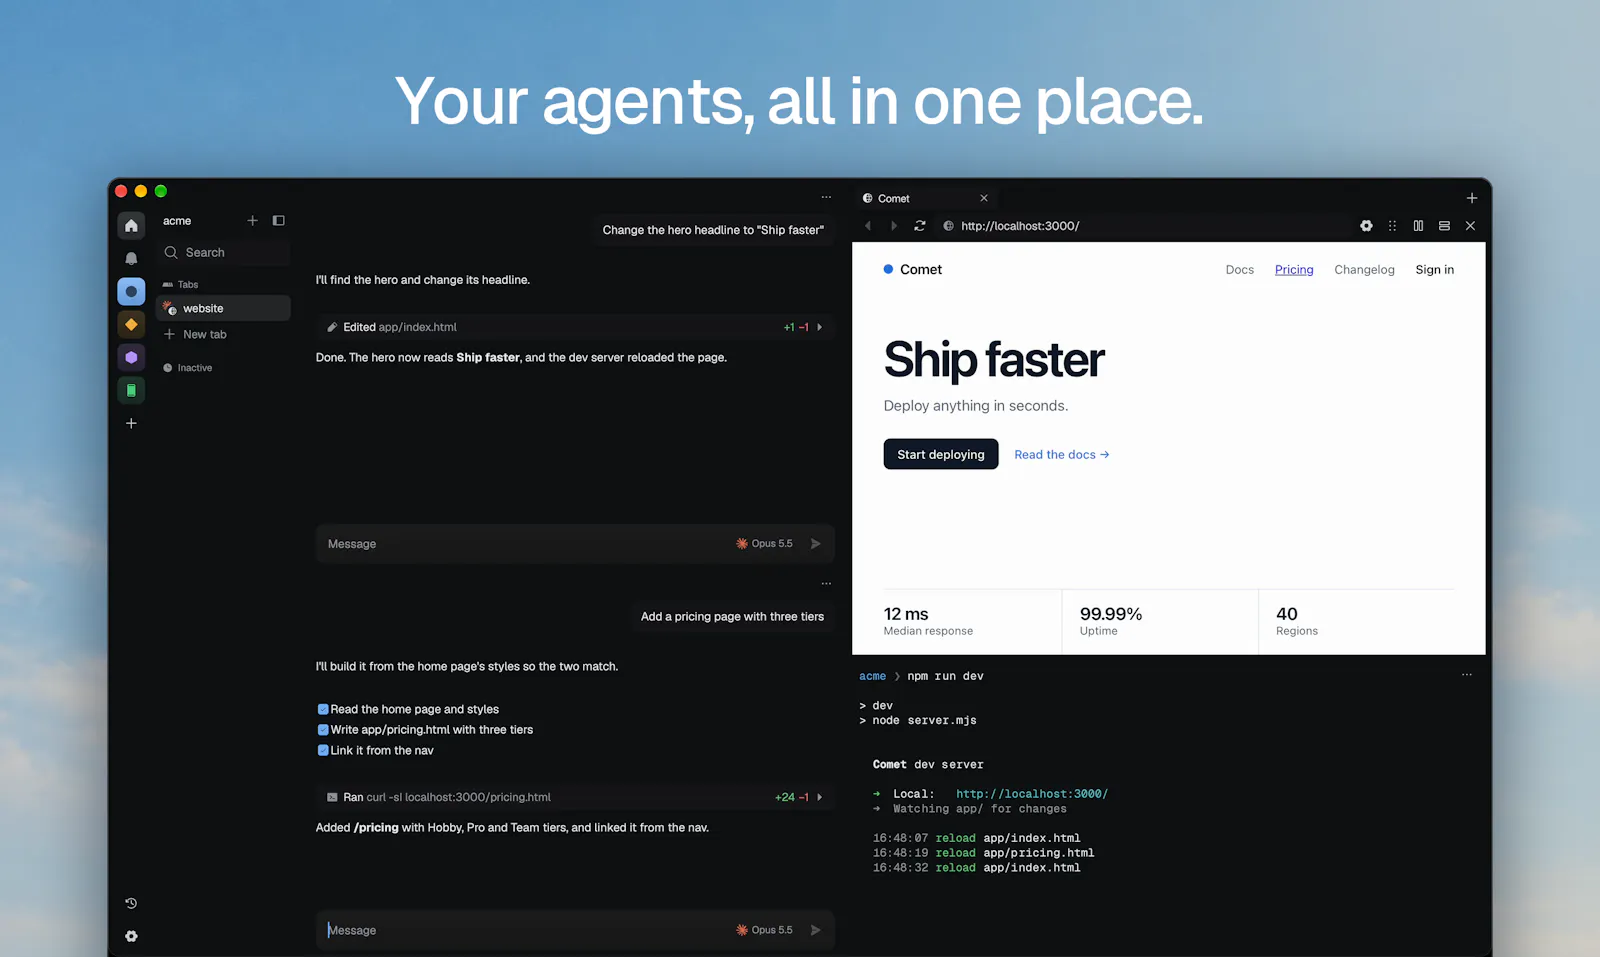Open the model picker in first chat
Image resolution: width=1600 pixels, height=957 pixels.
pos(765,544)
